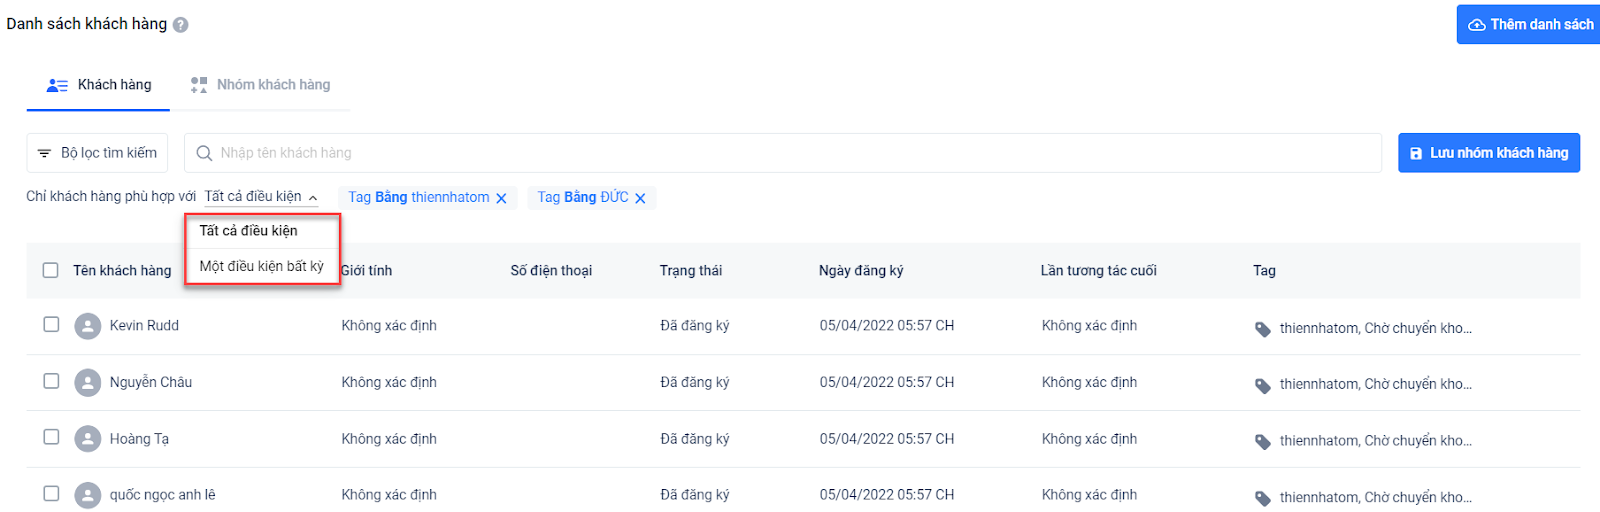Check the box for Kevin Rudd

pyautogui.click(x=51, y=325)
